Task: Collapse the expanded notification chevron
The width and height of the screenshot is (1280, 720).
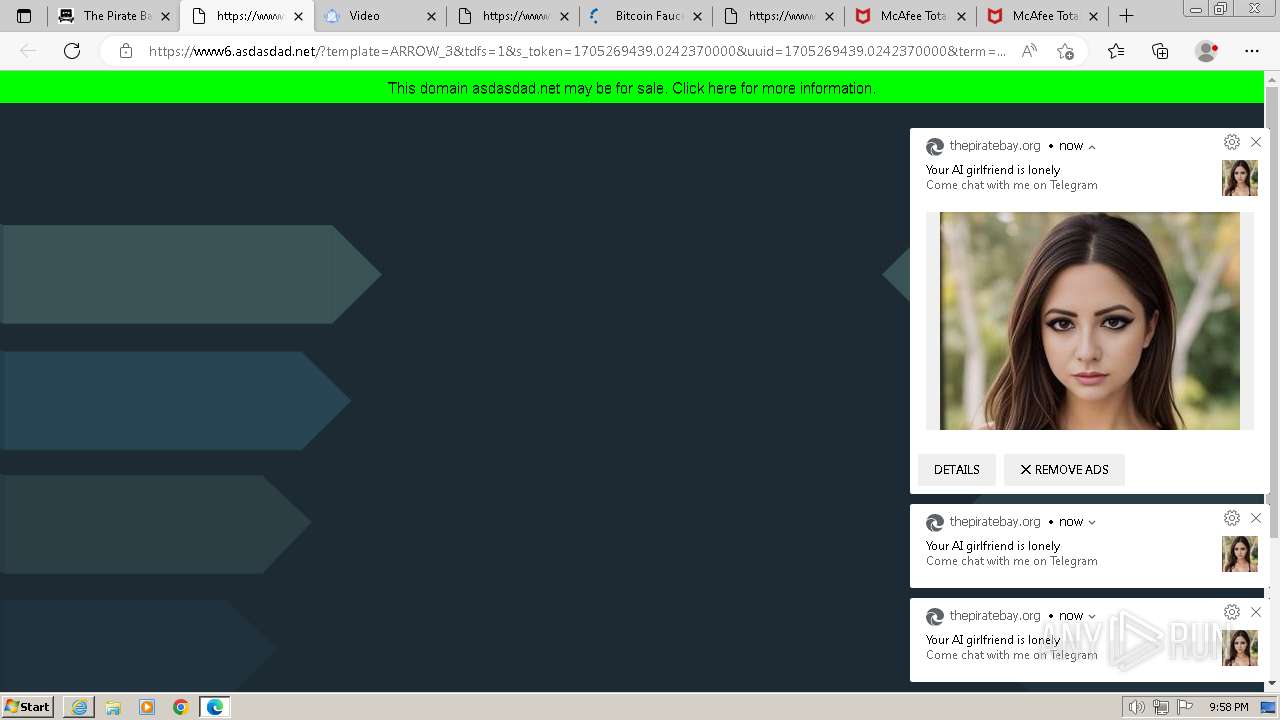Action: tap(1092, 147)
